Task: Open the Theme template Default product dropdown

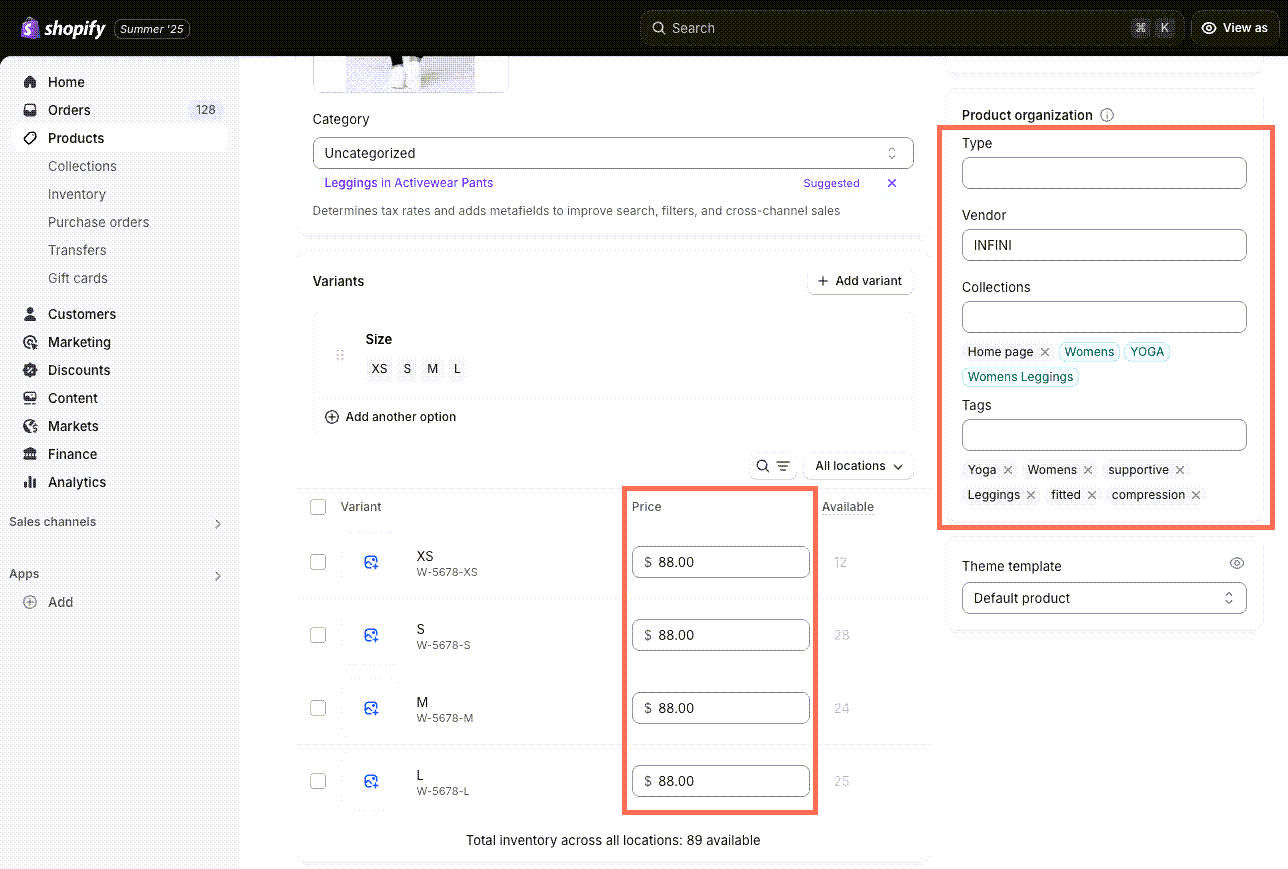Action: 1103,598
